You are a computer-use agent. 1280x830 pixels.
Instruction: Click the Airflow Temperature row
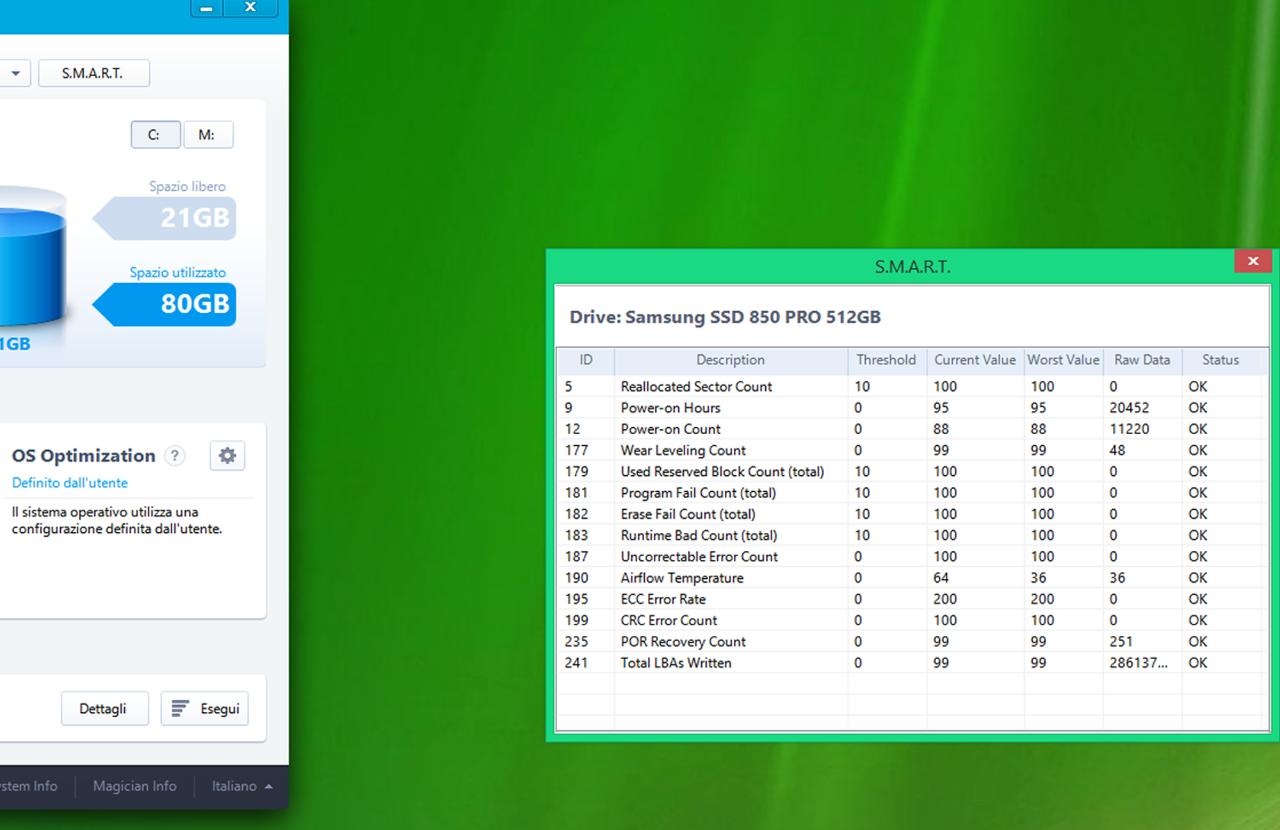point(682,578)
